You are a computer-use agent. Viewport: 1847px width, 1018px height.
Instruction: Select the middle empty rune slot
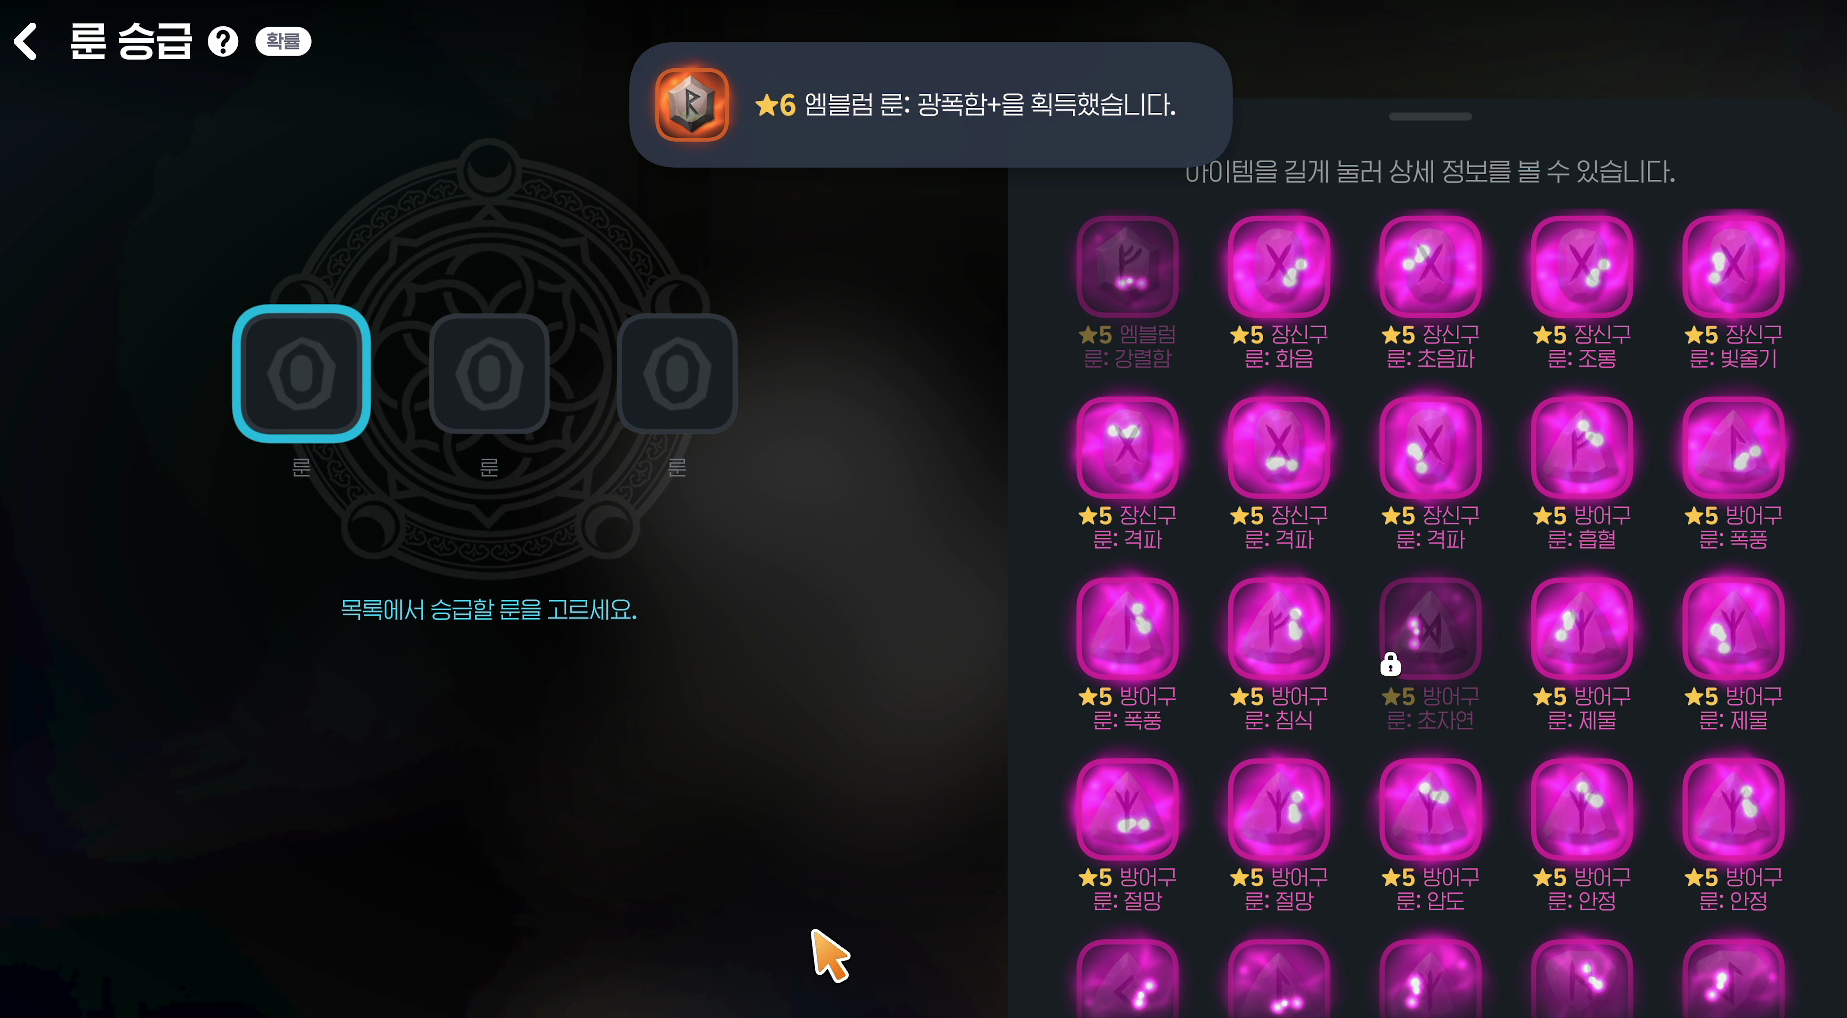pos(489,374)
